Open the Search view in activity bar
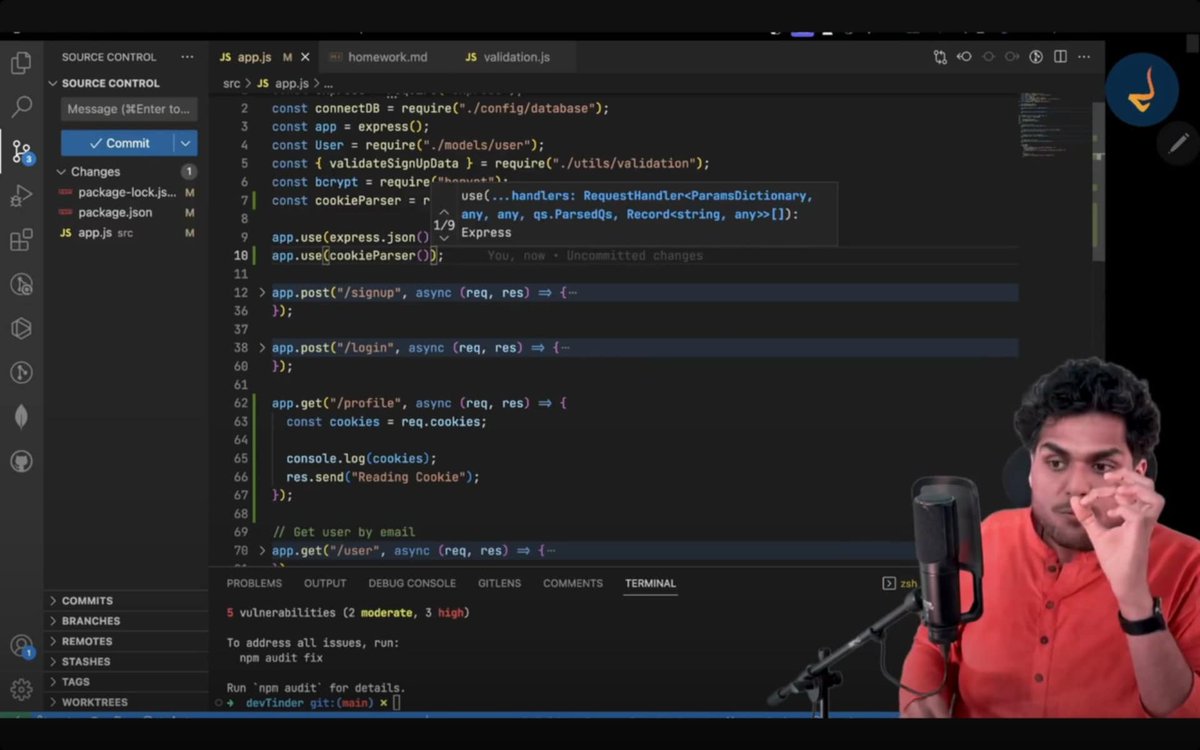Image resolution: width=1200 pixels, height=750 pixels. (x=20, y=107)
